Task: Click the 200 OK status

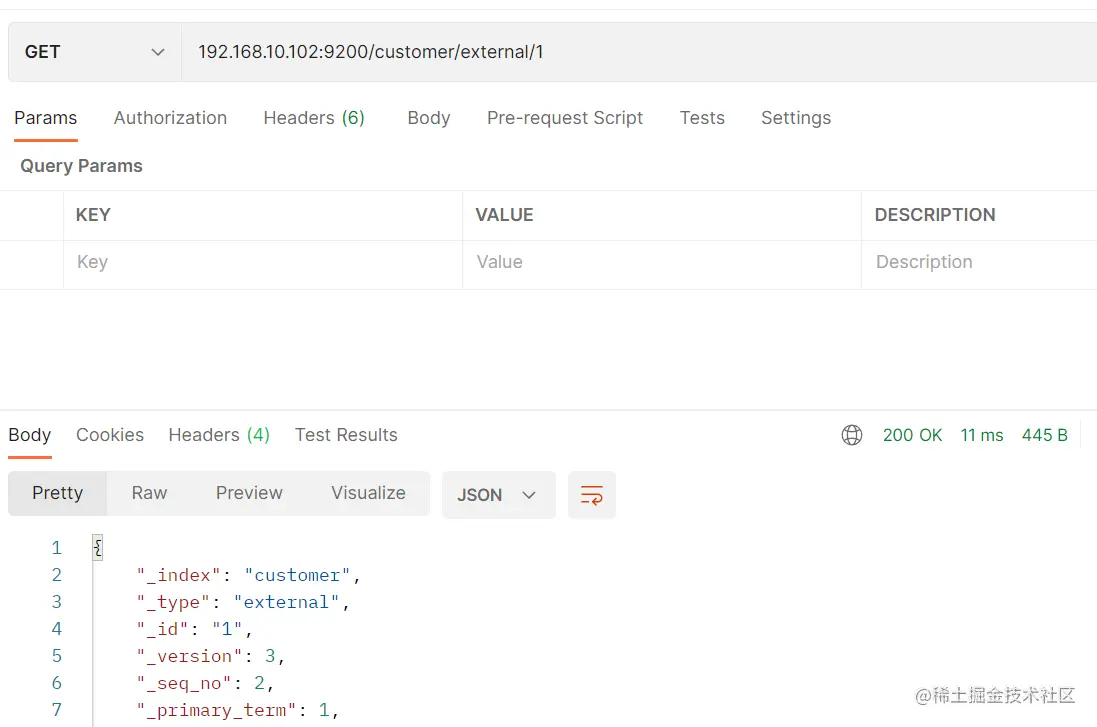Action: click(912, 435)
